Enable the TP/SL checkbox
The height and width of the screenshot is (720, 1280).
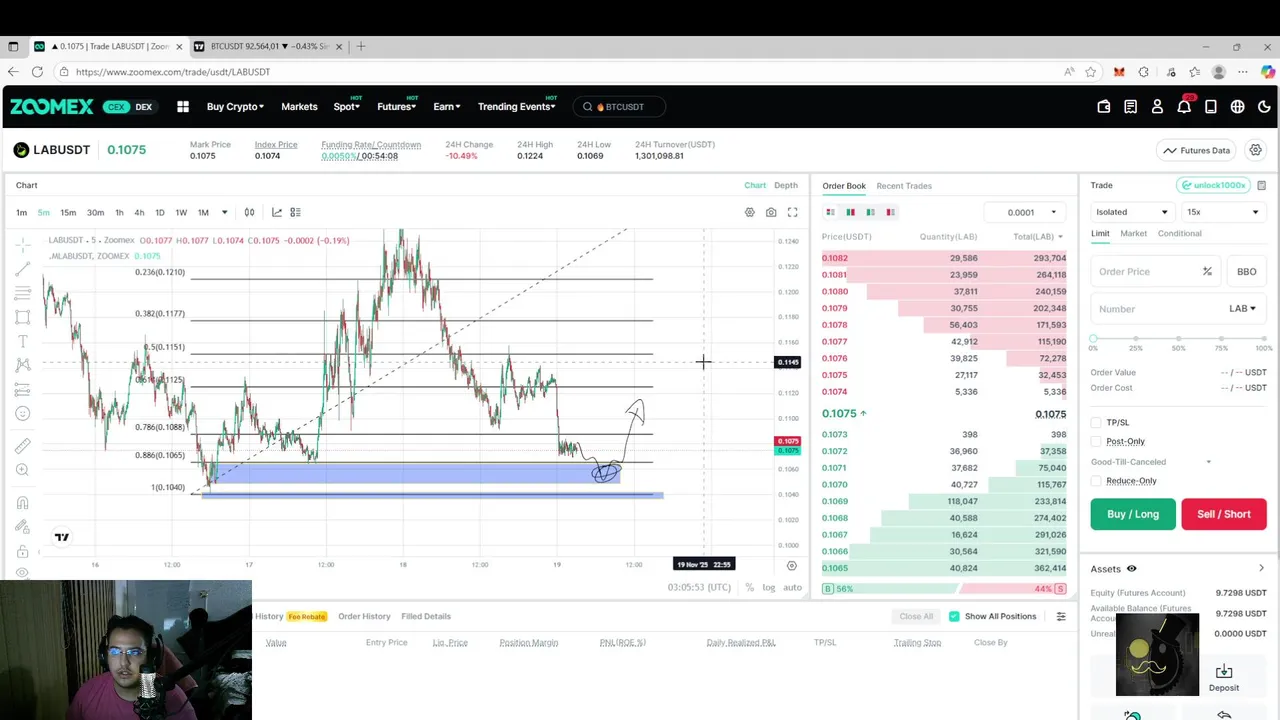[1096, 422]
